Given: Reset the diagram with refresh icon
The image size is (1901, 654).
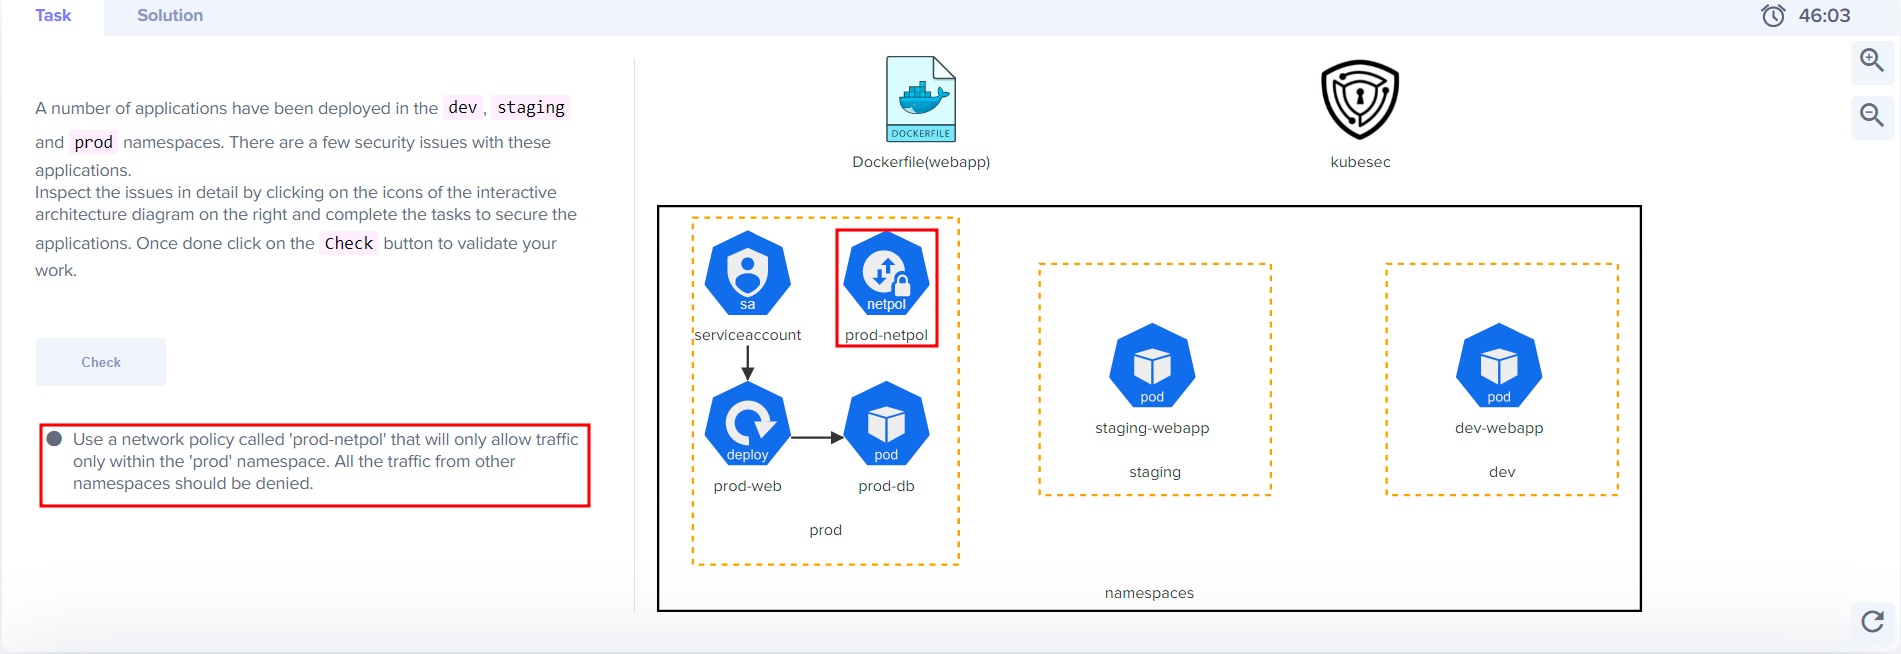Looking at the screenshot, I should coord(1873,622).
